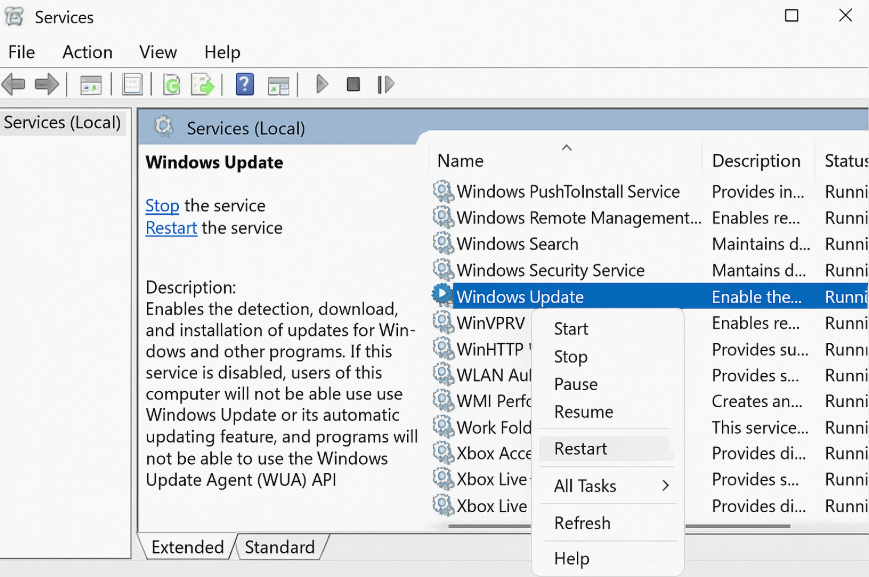Open the blue Help question mark icon
869x577 pixels.
click(244, 85)
